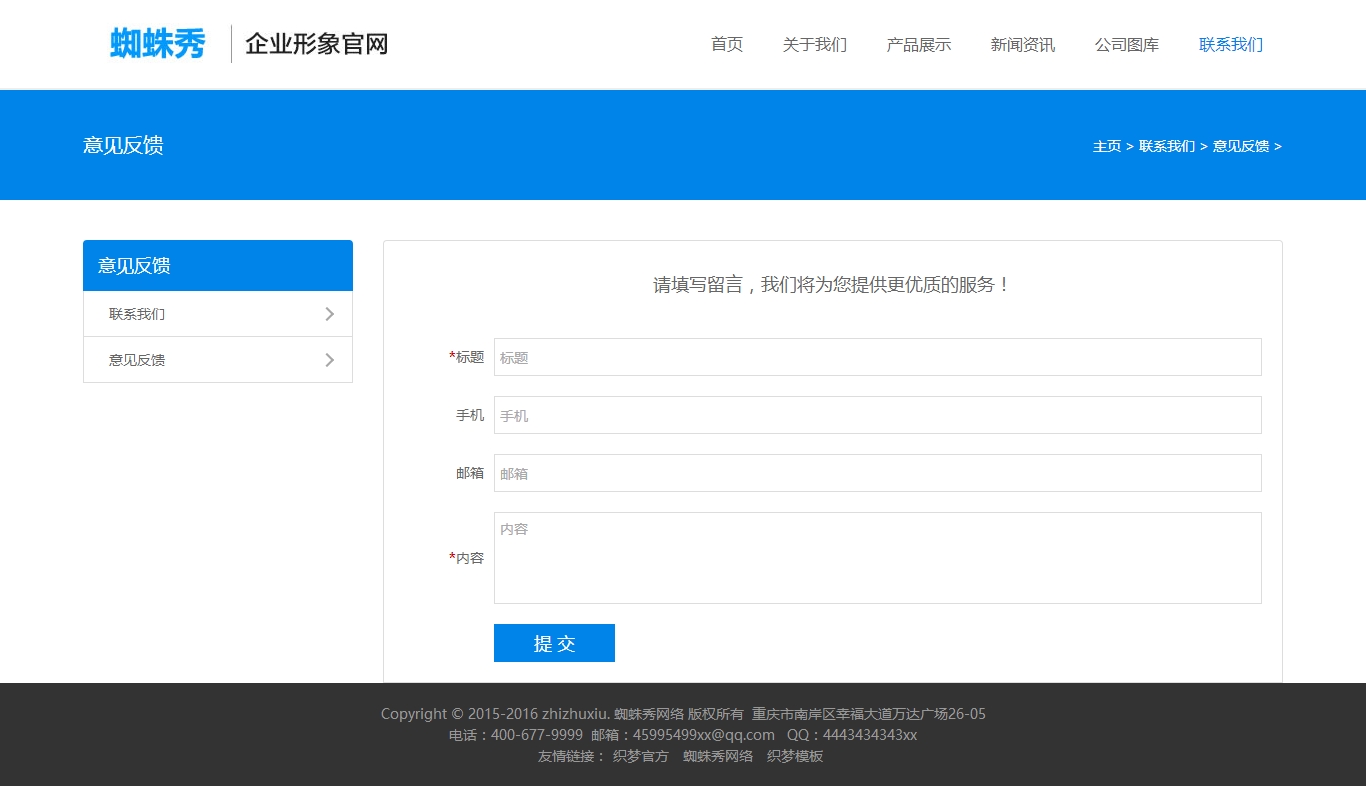Select 新闻资讯 in the top menu
The height and width of the screenshot is (786, 1366).
[x=1022, y=45]
